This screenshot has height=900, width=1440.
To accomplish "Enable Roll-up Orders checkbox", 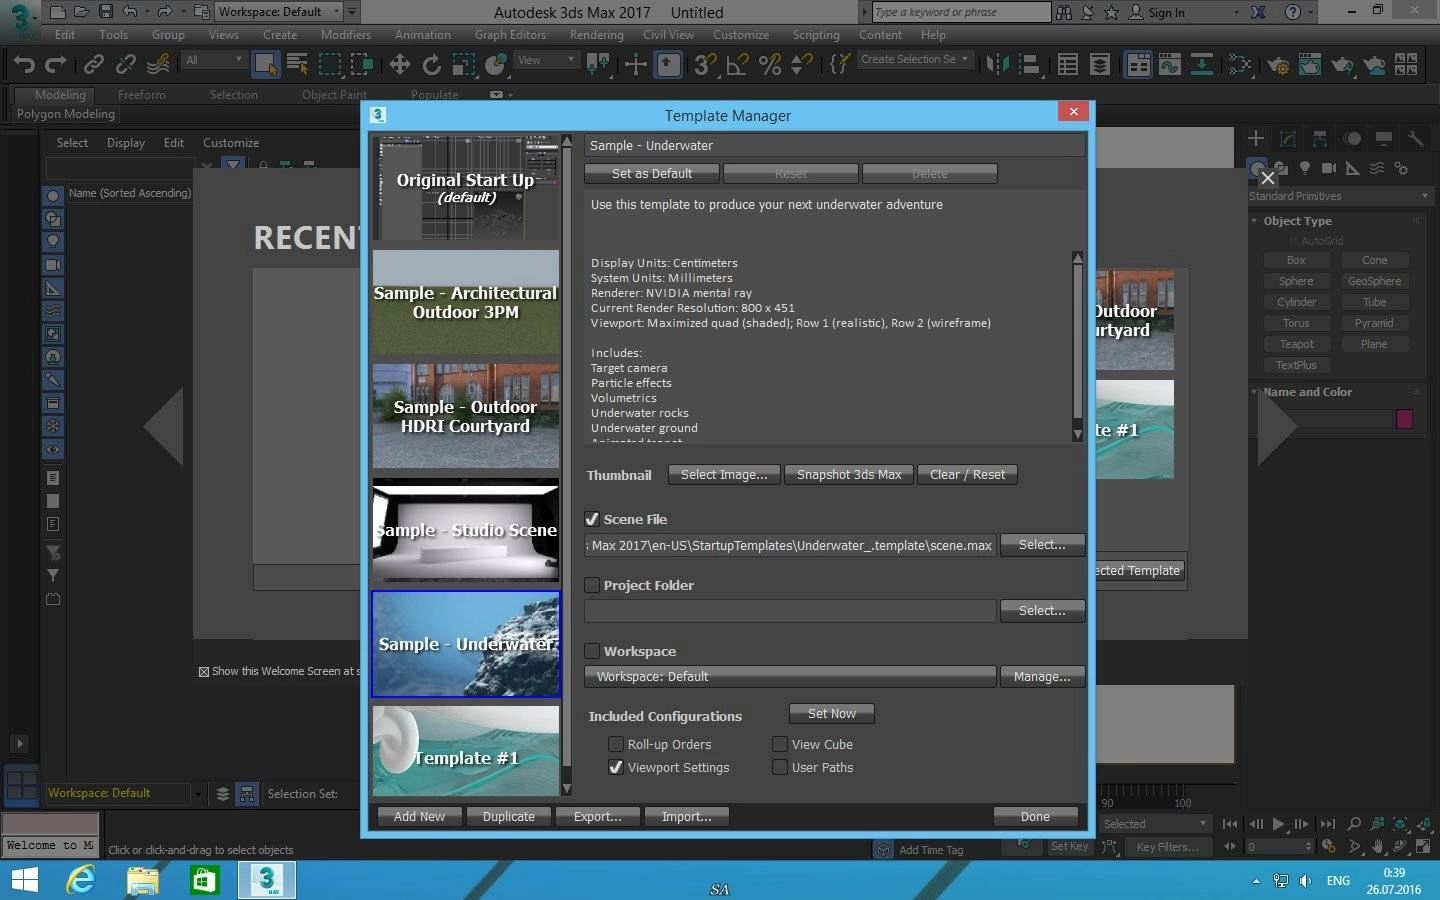I will (x=616, y=744).
